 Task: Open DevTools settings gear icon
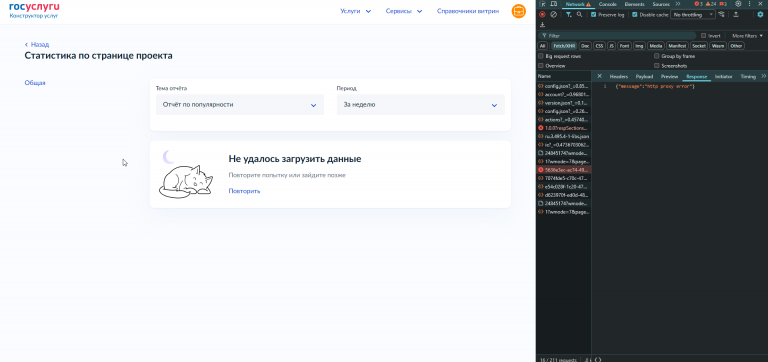(x=738, y=4)
